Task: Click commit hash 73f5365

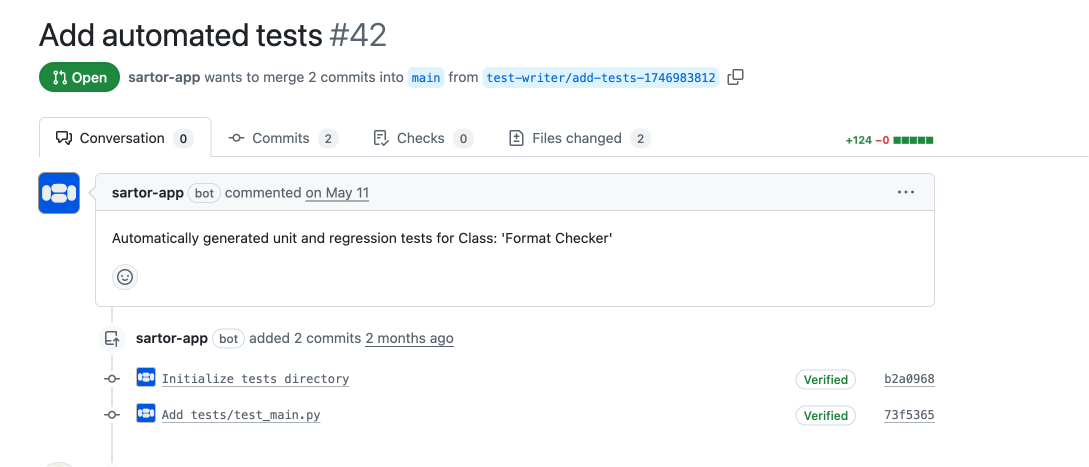Action: (909, 415)
